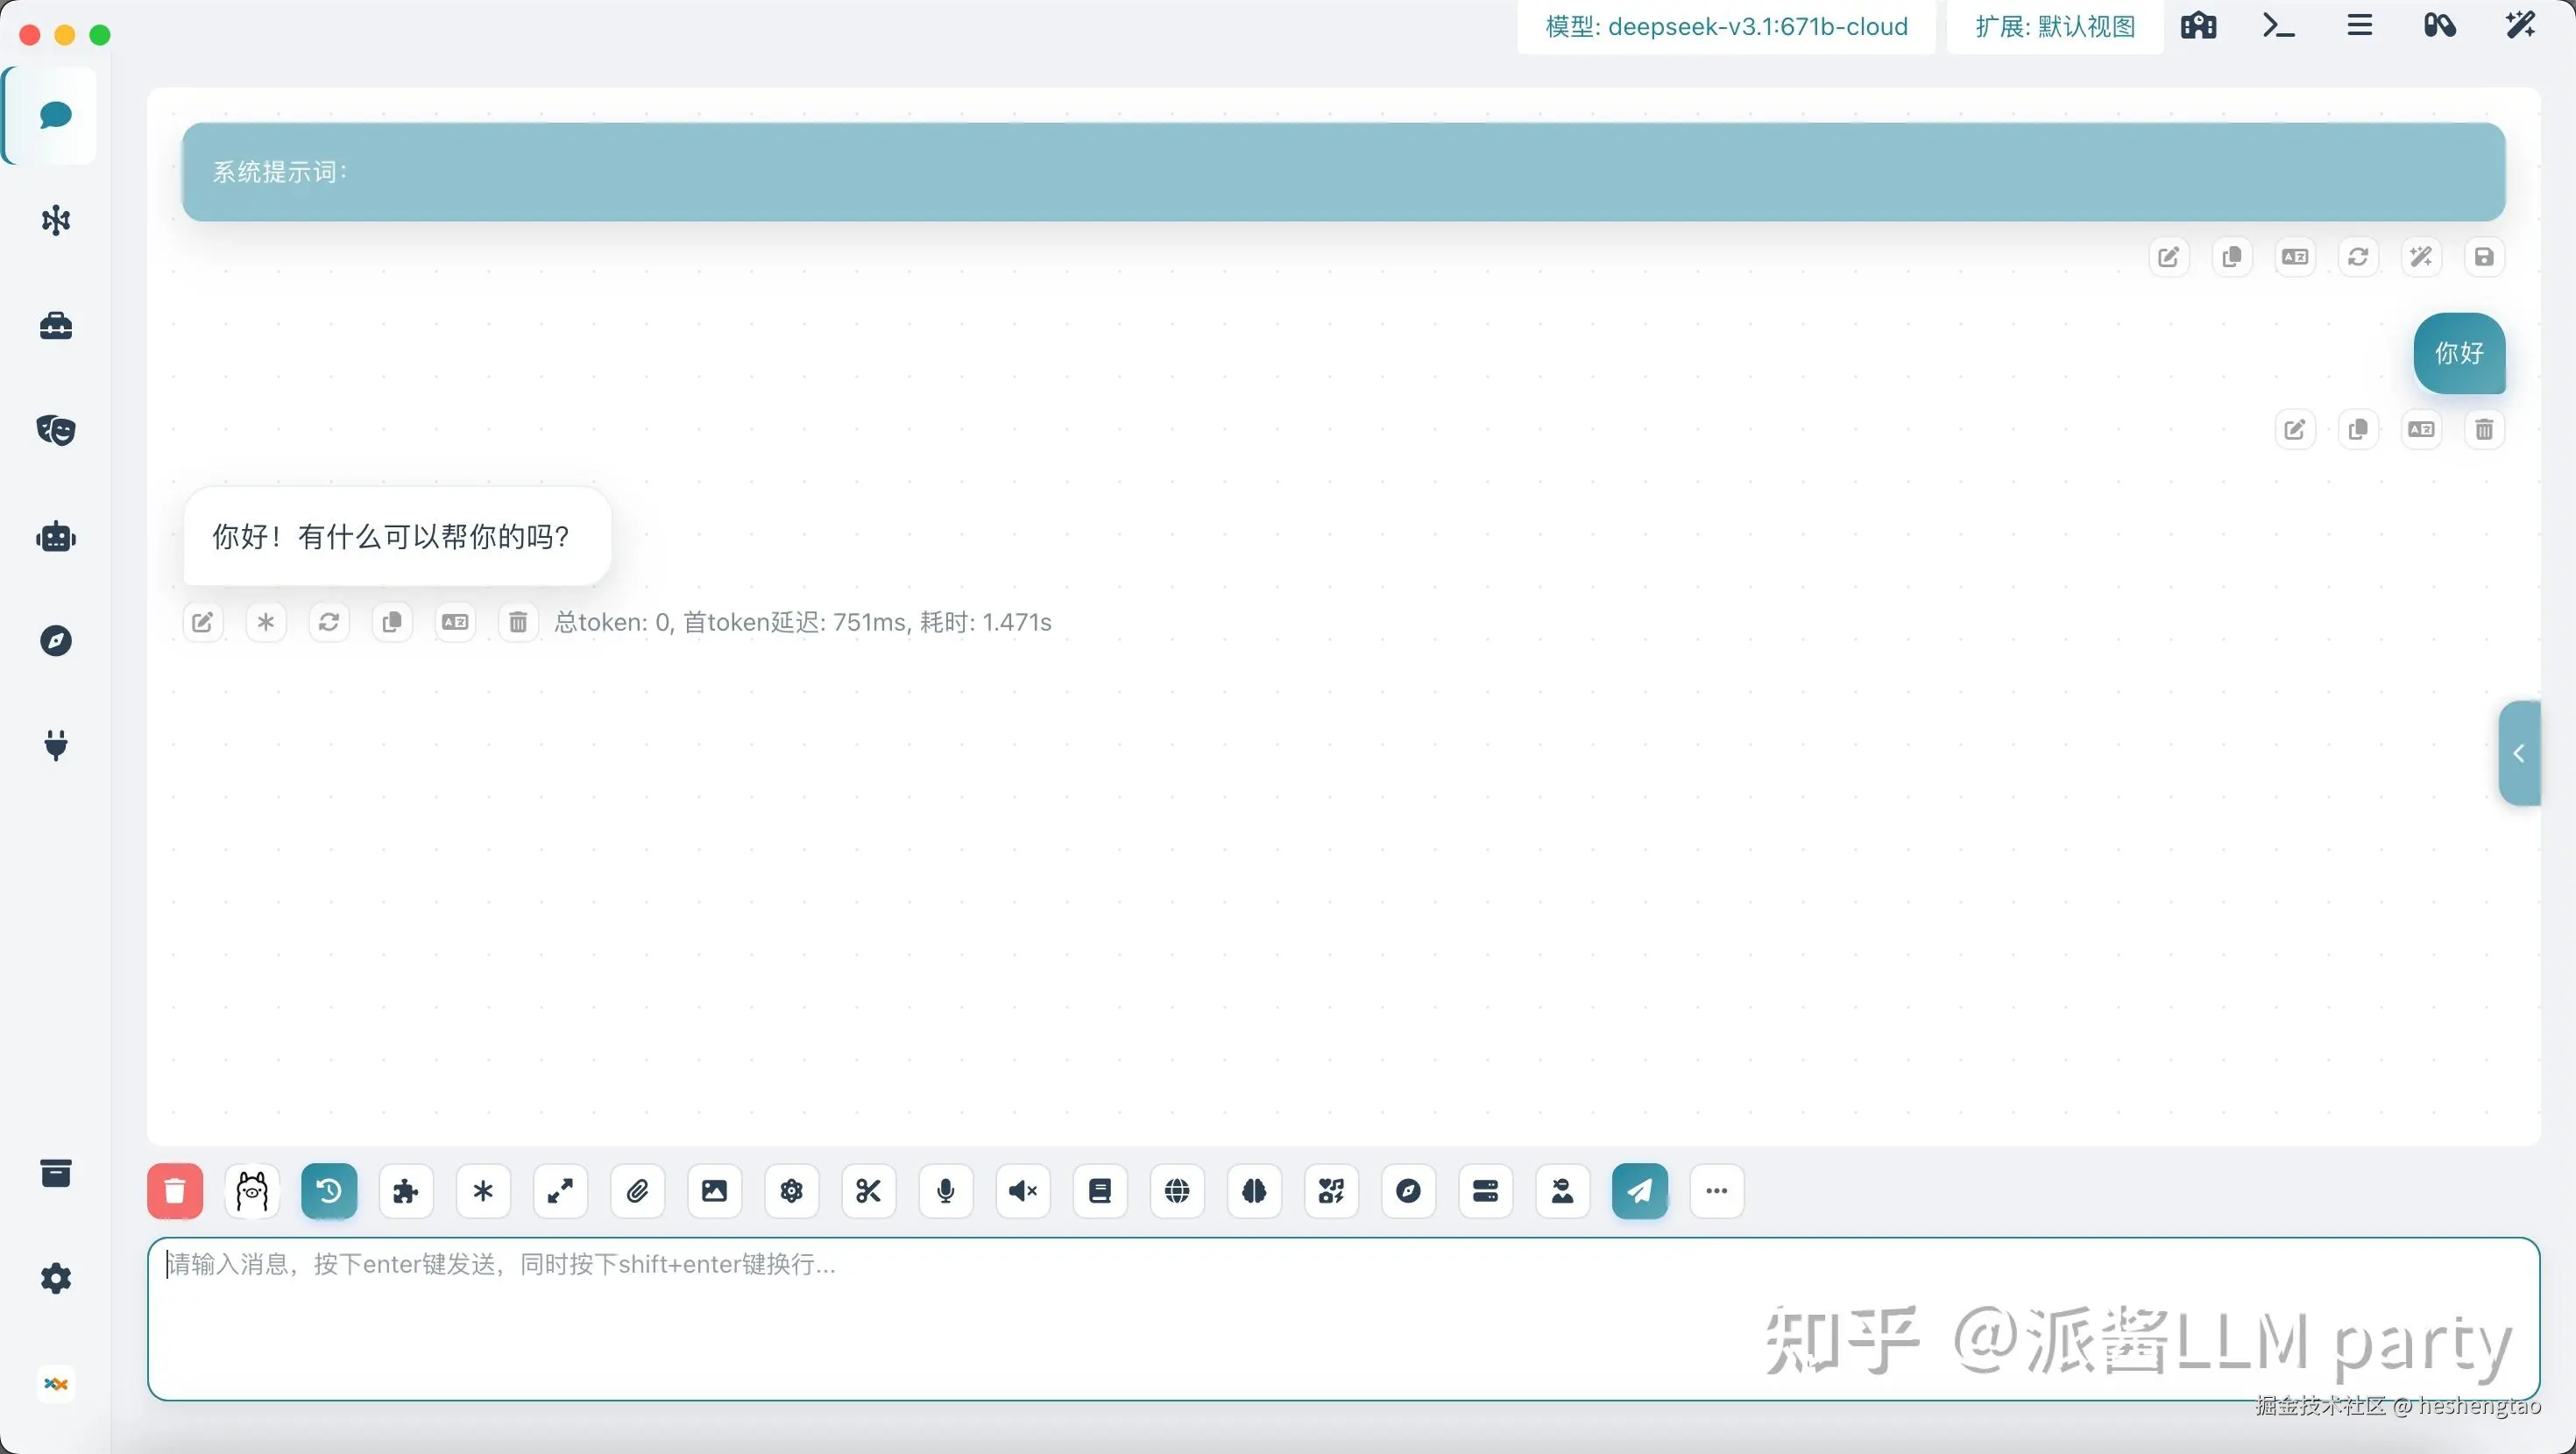Screen dimensions: 2576x1454
Task: Toggle the microphone voice input
Action: tap(946, 1190)
